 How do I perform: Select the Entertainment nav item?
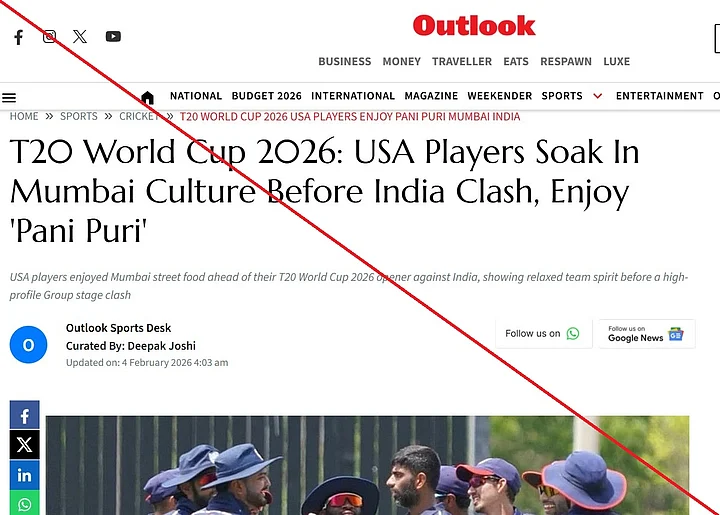pos(659,96)
